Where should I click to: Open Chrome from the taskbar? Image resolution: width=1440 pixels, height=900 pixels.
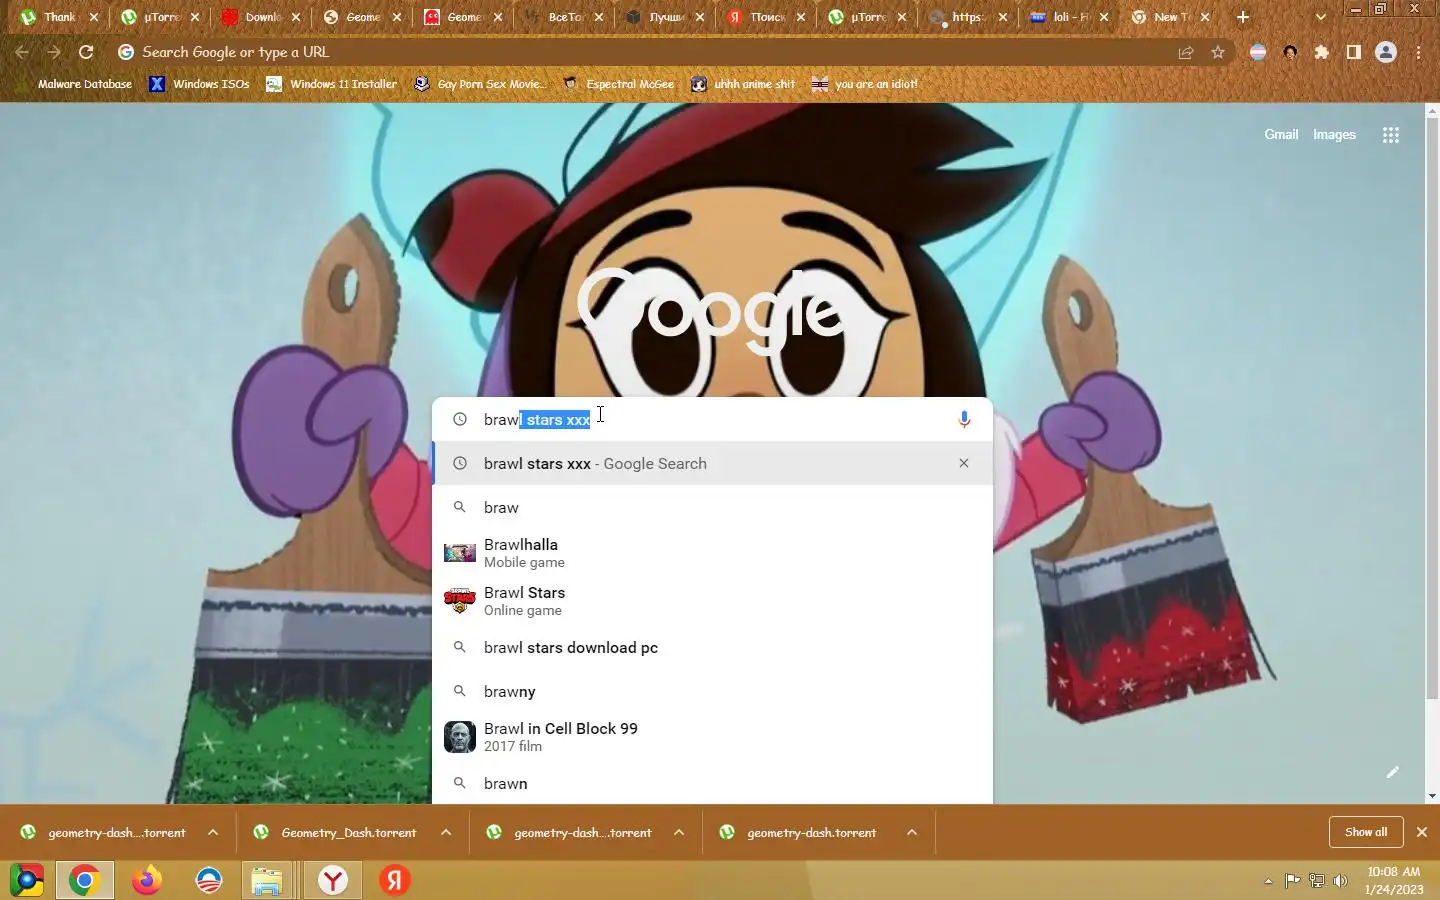[84, 880]
